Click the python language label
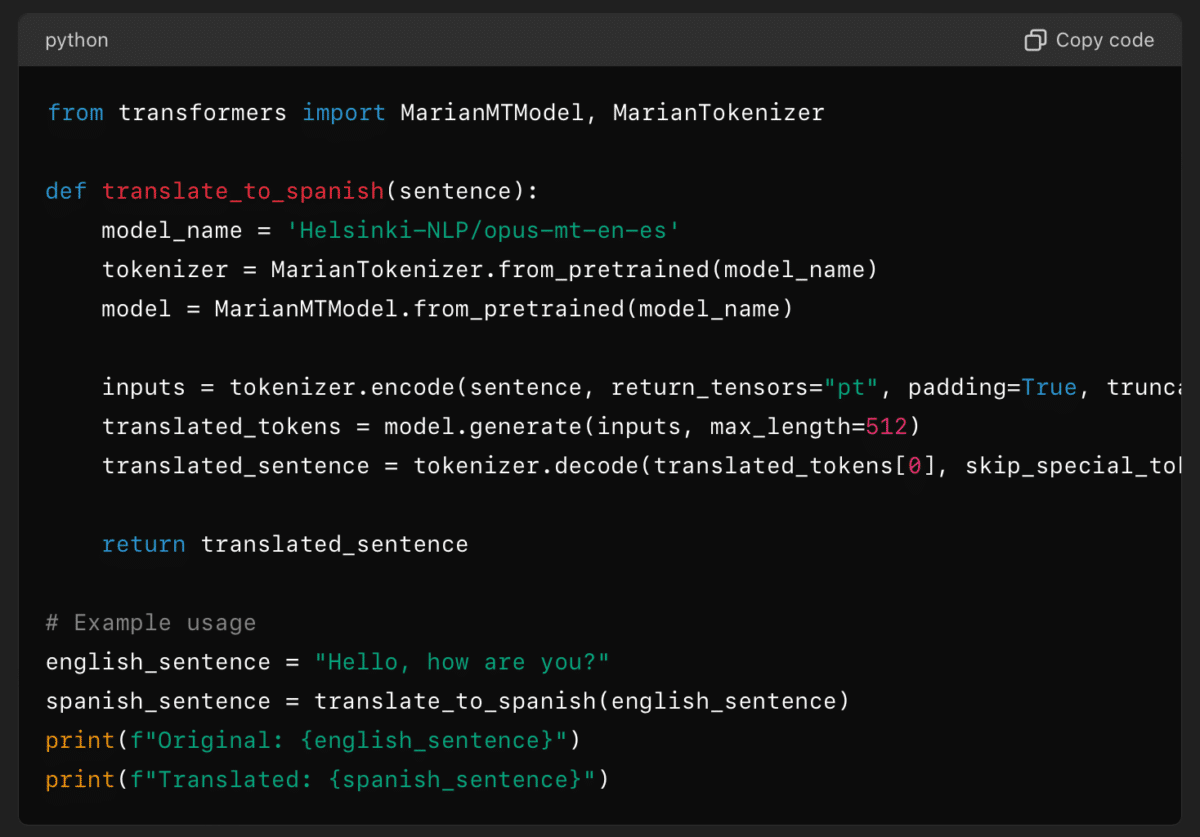The width and height of the screenshot is (1200, 837). (x=76, y=40)
